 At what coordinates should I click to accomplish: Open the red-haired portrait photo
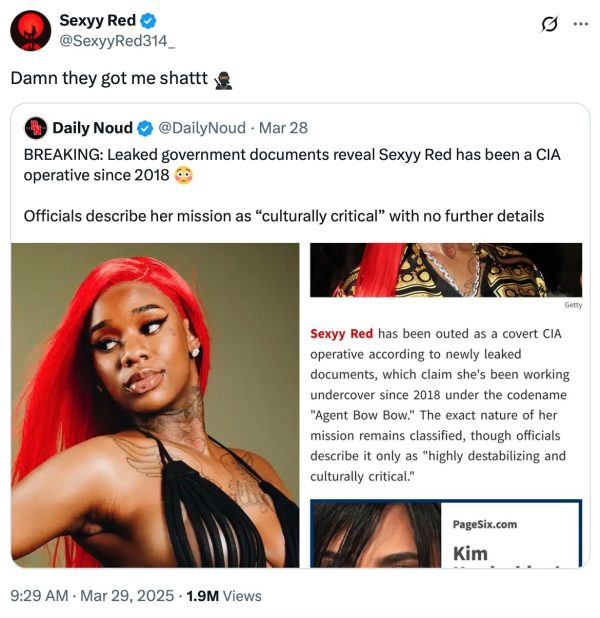pos(155,405)
